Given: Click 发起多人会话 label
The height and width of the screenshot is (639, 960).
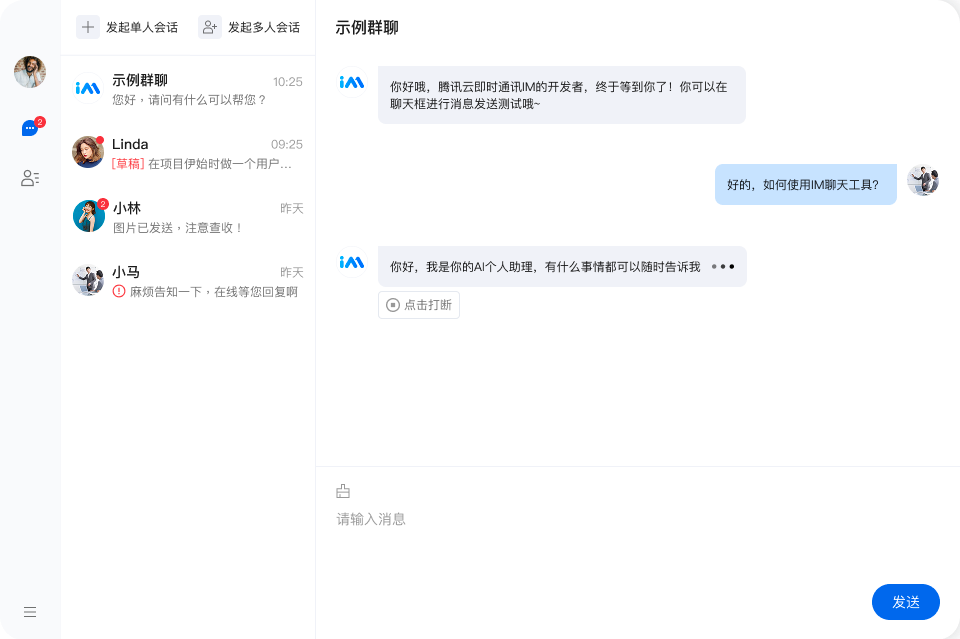Looking at the screenshot, I should point(264,28).
